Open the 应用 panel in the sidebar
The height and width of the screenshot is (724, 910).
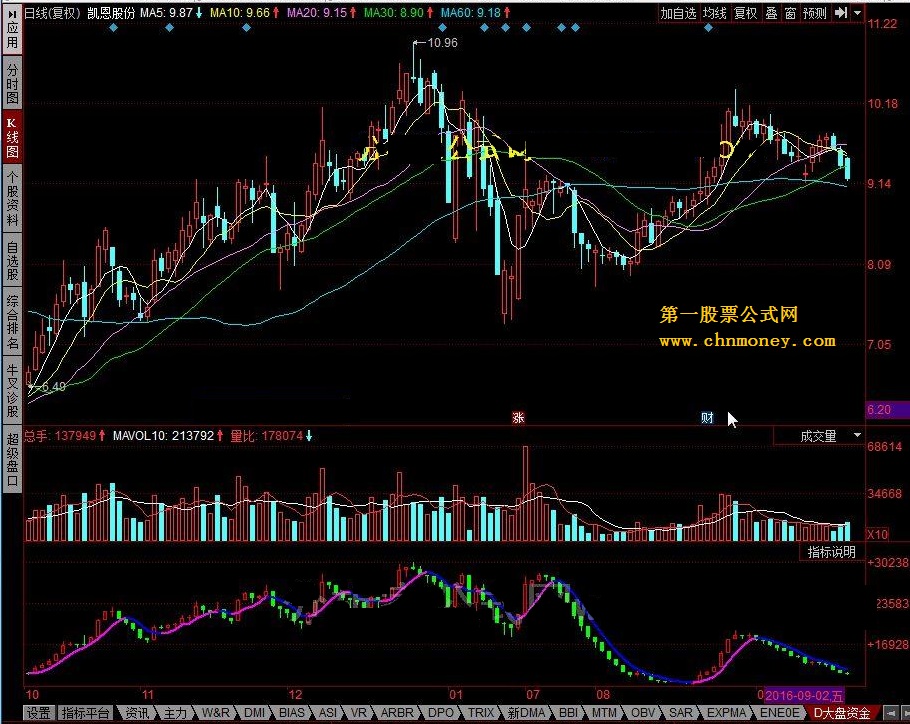click(12, 28)
